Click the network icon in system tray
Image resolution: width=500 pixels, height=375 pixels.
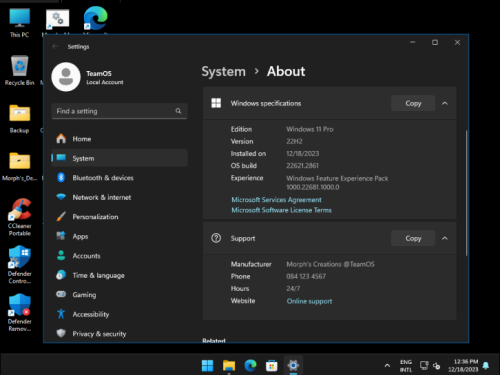coord(424,366)
